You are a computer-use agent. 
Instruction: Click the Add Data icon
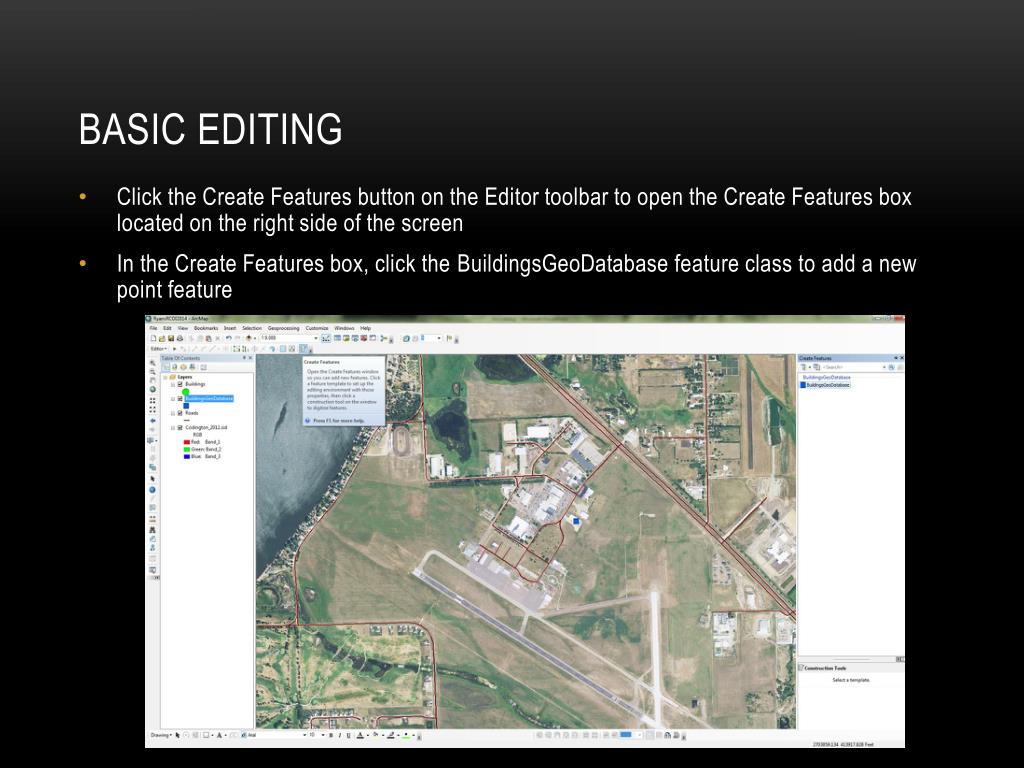pos(248,338)
